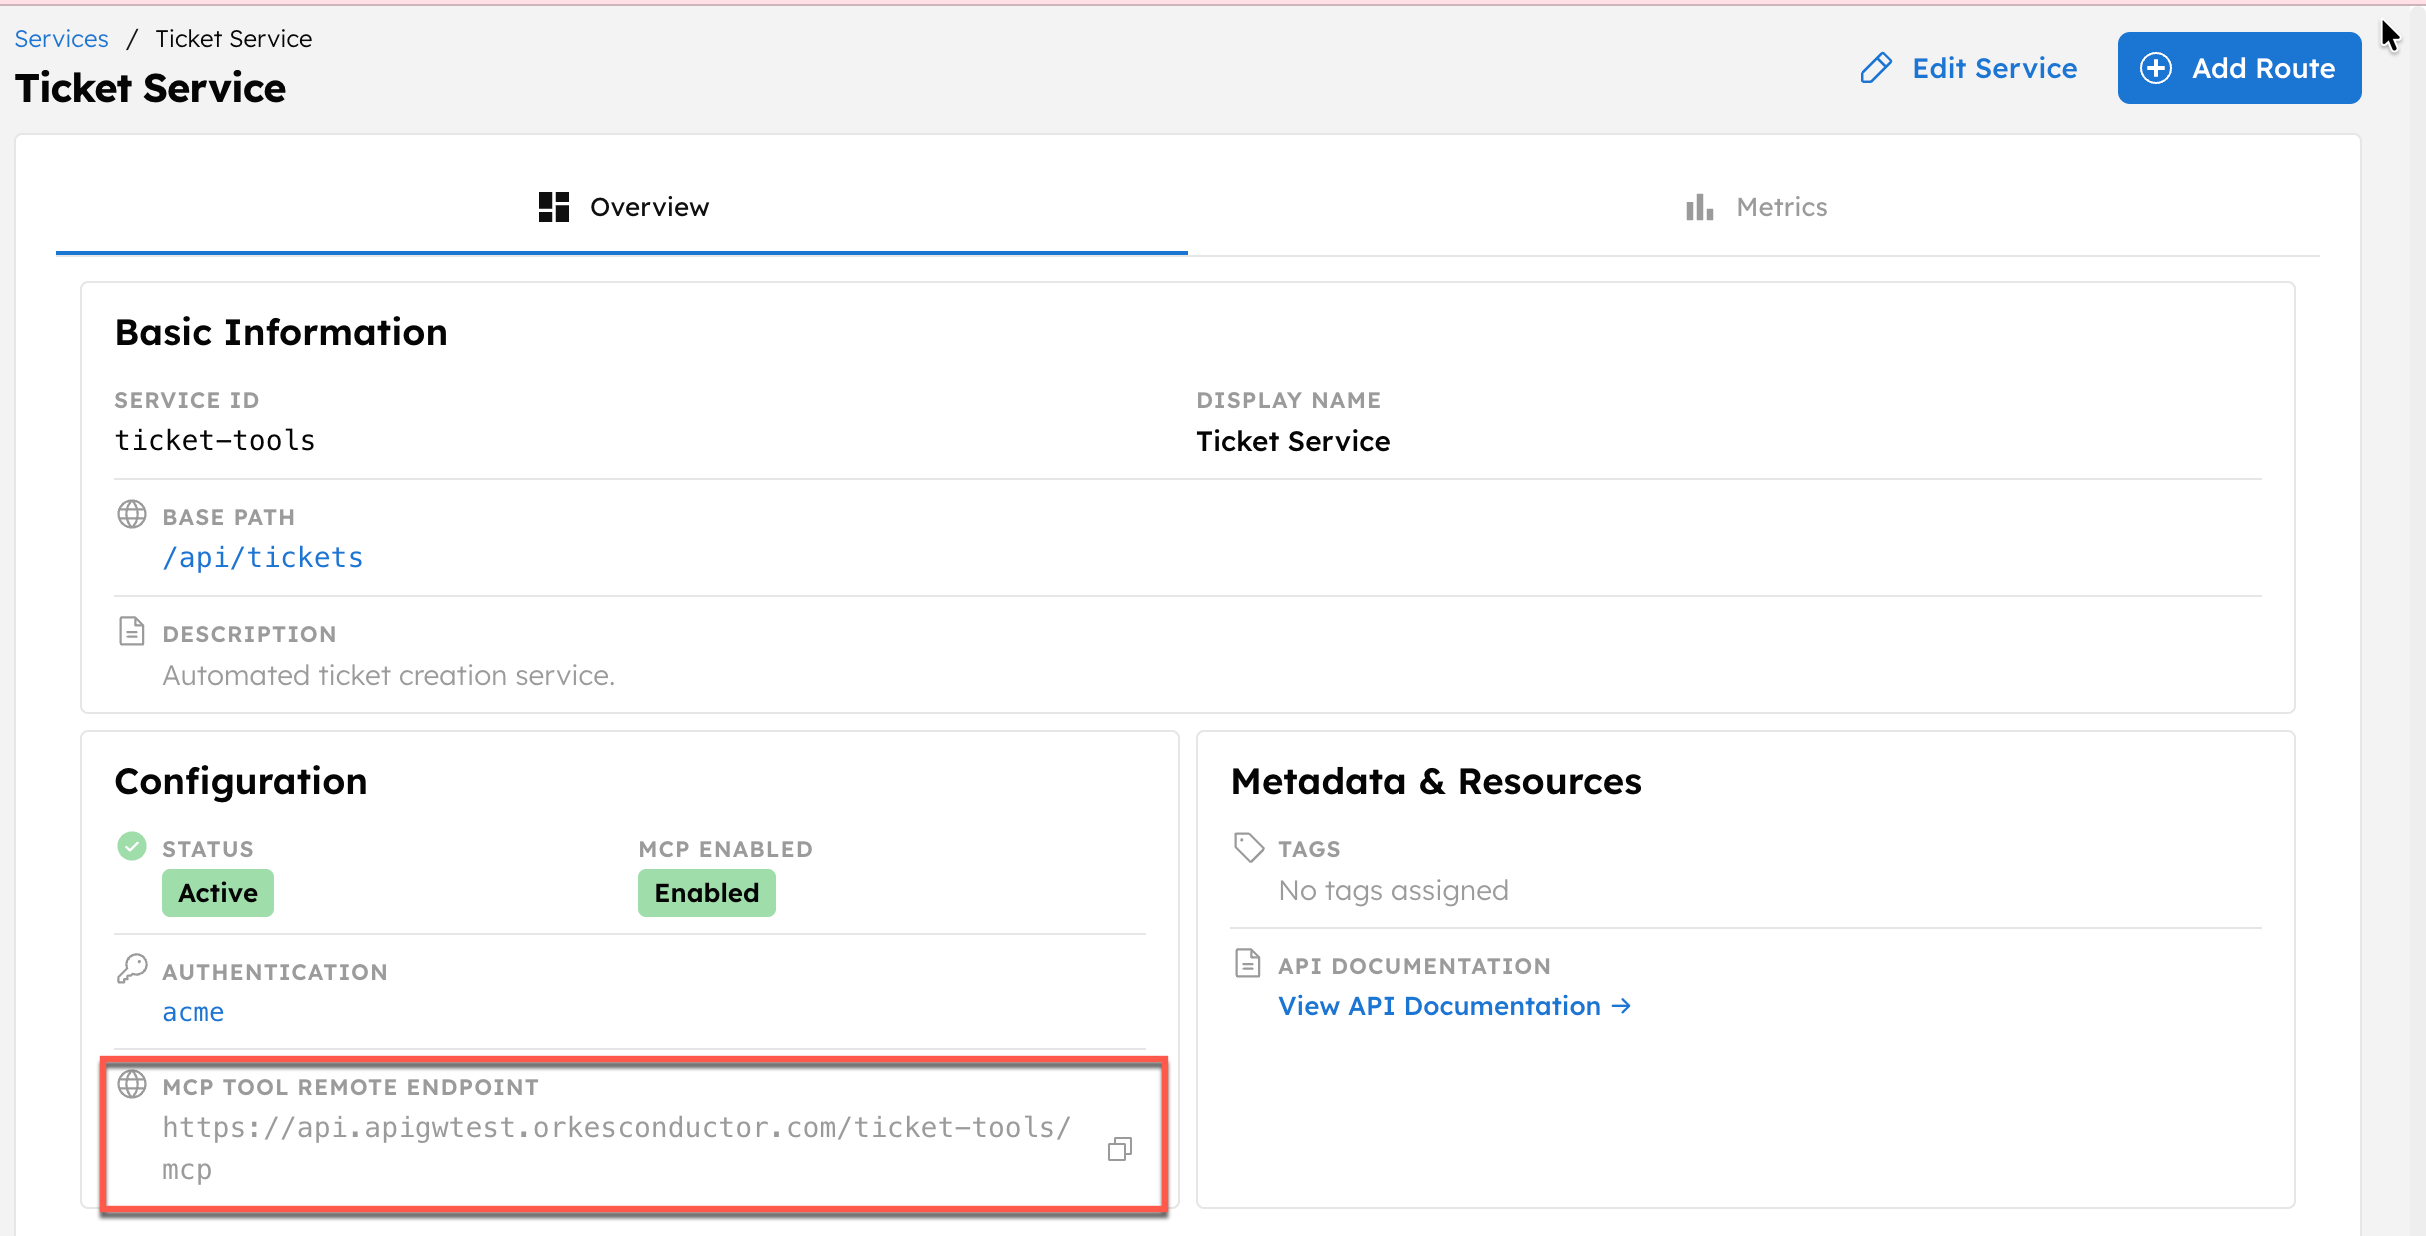Click the globe icon beside MCP Tool Remote Endpoint
This screenshot has height=1236, width=2426.
tap(131, 1086)
